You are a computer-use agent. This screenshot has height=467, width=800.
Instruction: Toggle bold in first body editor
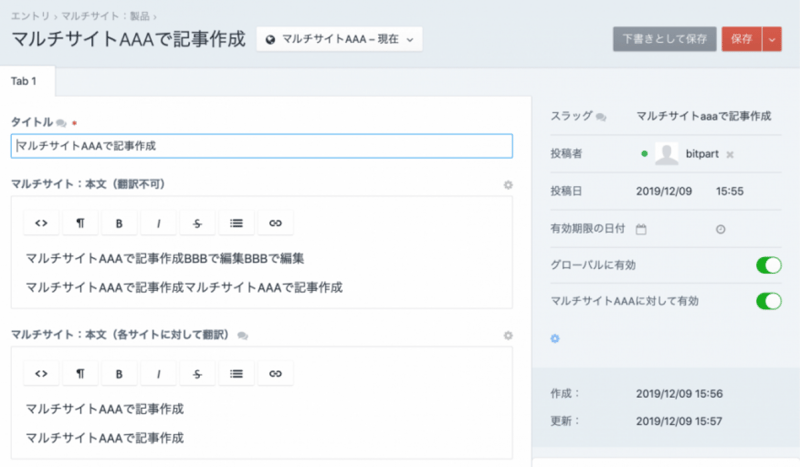[x=119, y=222]
